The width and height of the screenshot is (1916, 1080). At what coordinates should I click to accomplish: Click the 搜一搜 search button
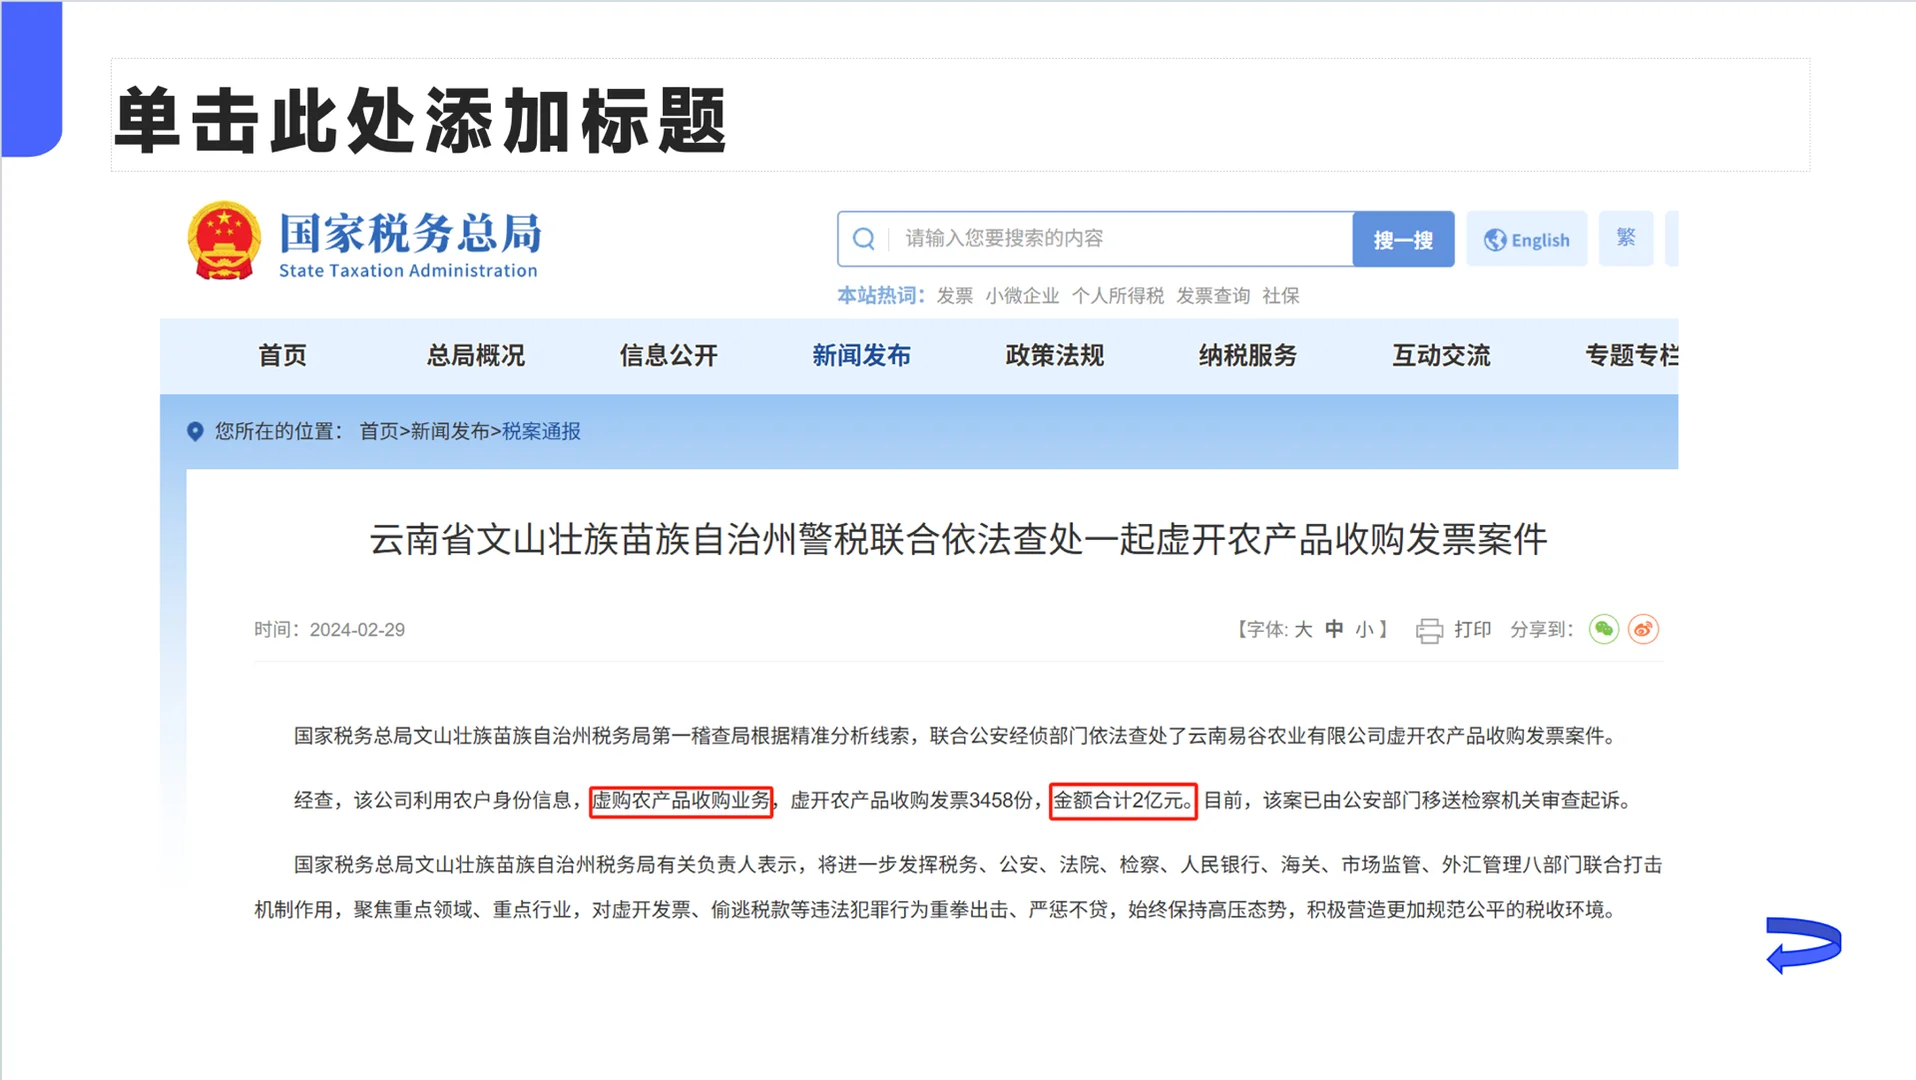coord(1403,239)
